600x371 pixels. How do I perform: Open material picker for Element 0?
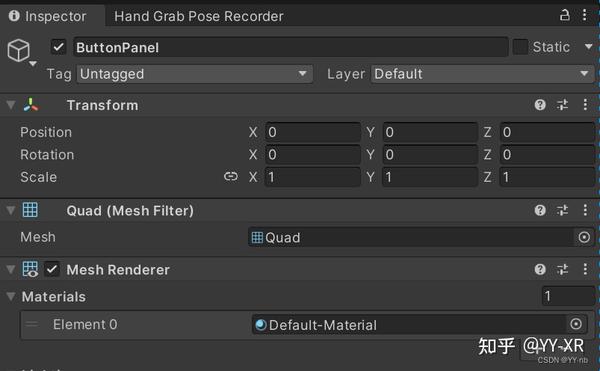click(576, 324)
